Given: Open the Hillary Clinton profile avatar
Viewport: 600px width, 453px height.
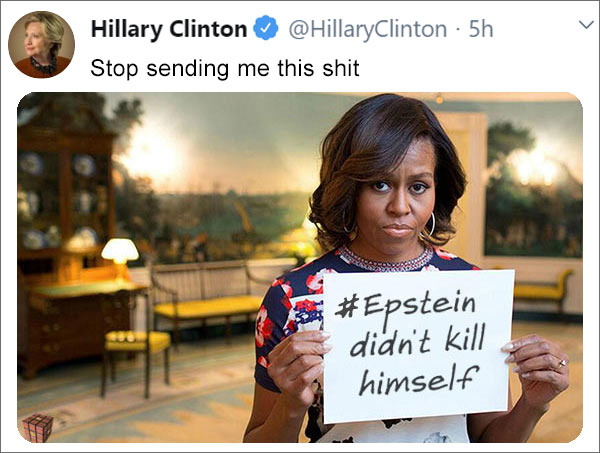Looking at the screenshot, I should [41, 44].
